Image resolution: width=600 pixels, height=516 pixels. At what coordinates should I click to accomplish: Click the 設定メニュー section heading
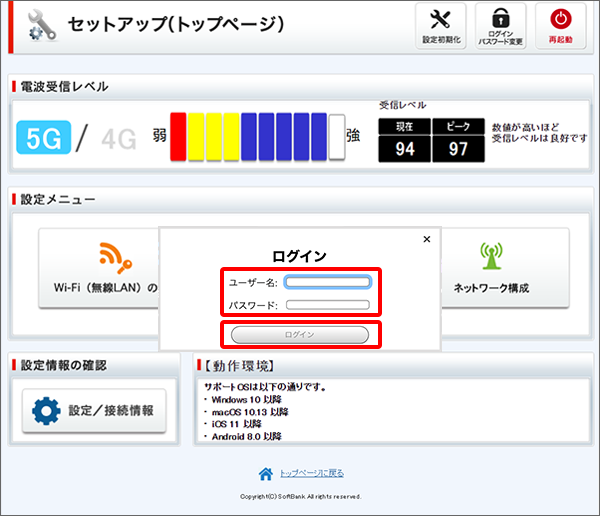point(57,199)
